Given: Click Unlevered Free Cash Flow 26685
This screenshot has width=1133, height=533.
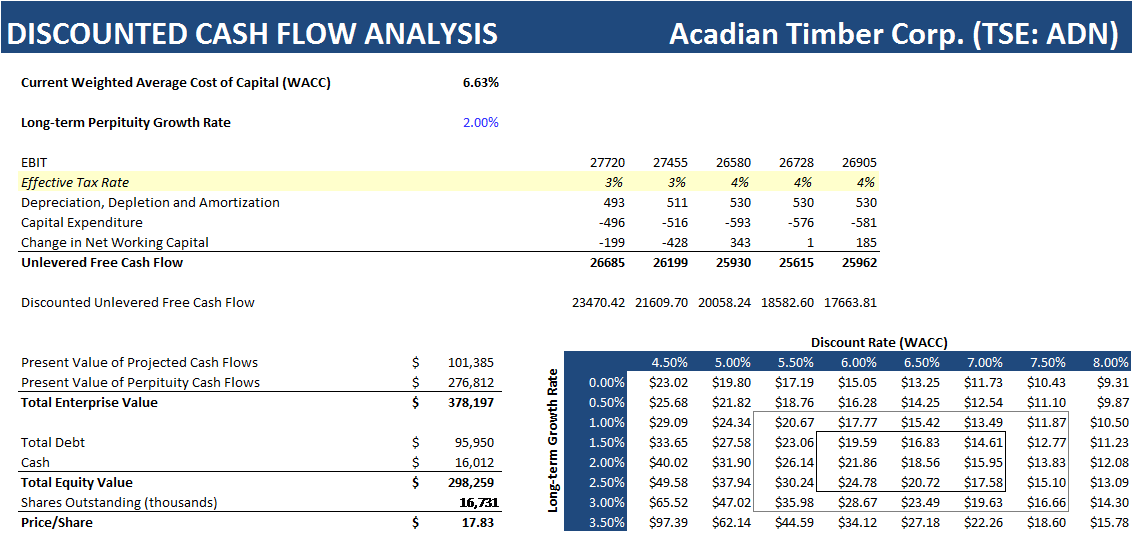Looking at the screenshot, I should coord(608,263).
